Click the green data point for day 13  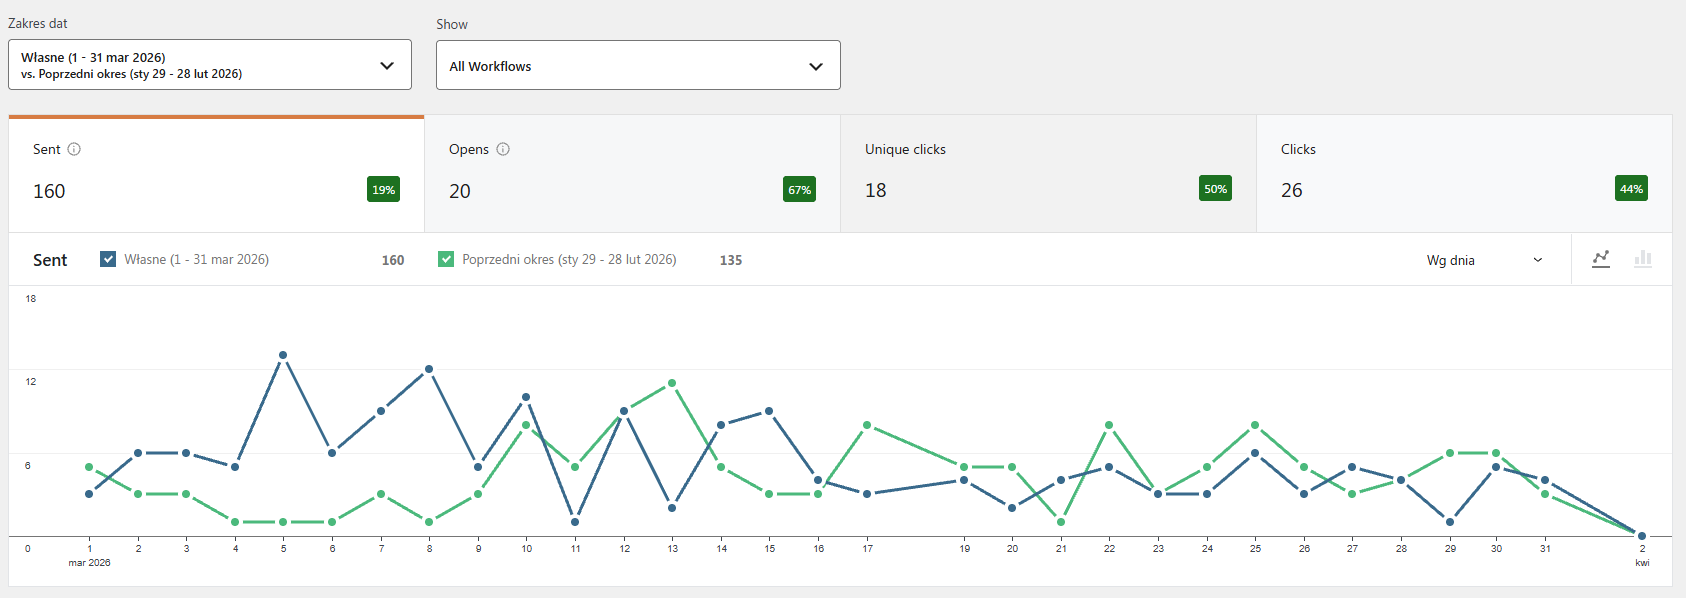[672, 383]
